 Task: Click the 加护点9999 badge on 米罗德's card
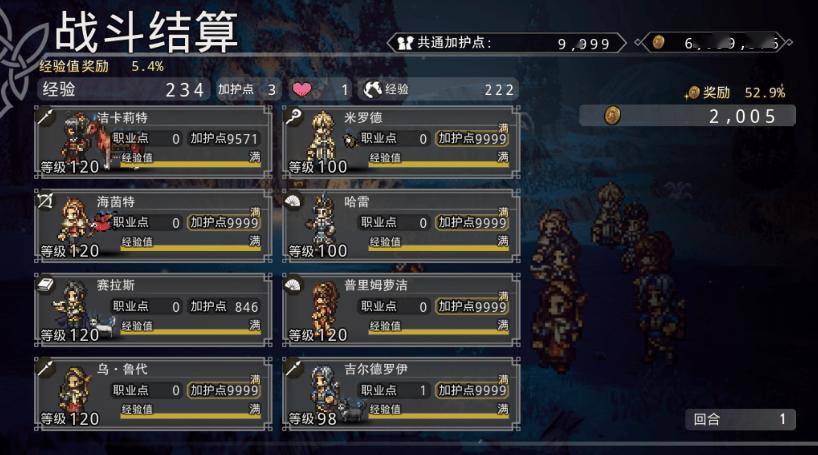coord(472,138)
